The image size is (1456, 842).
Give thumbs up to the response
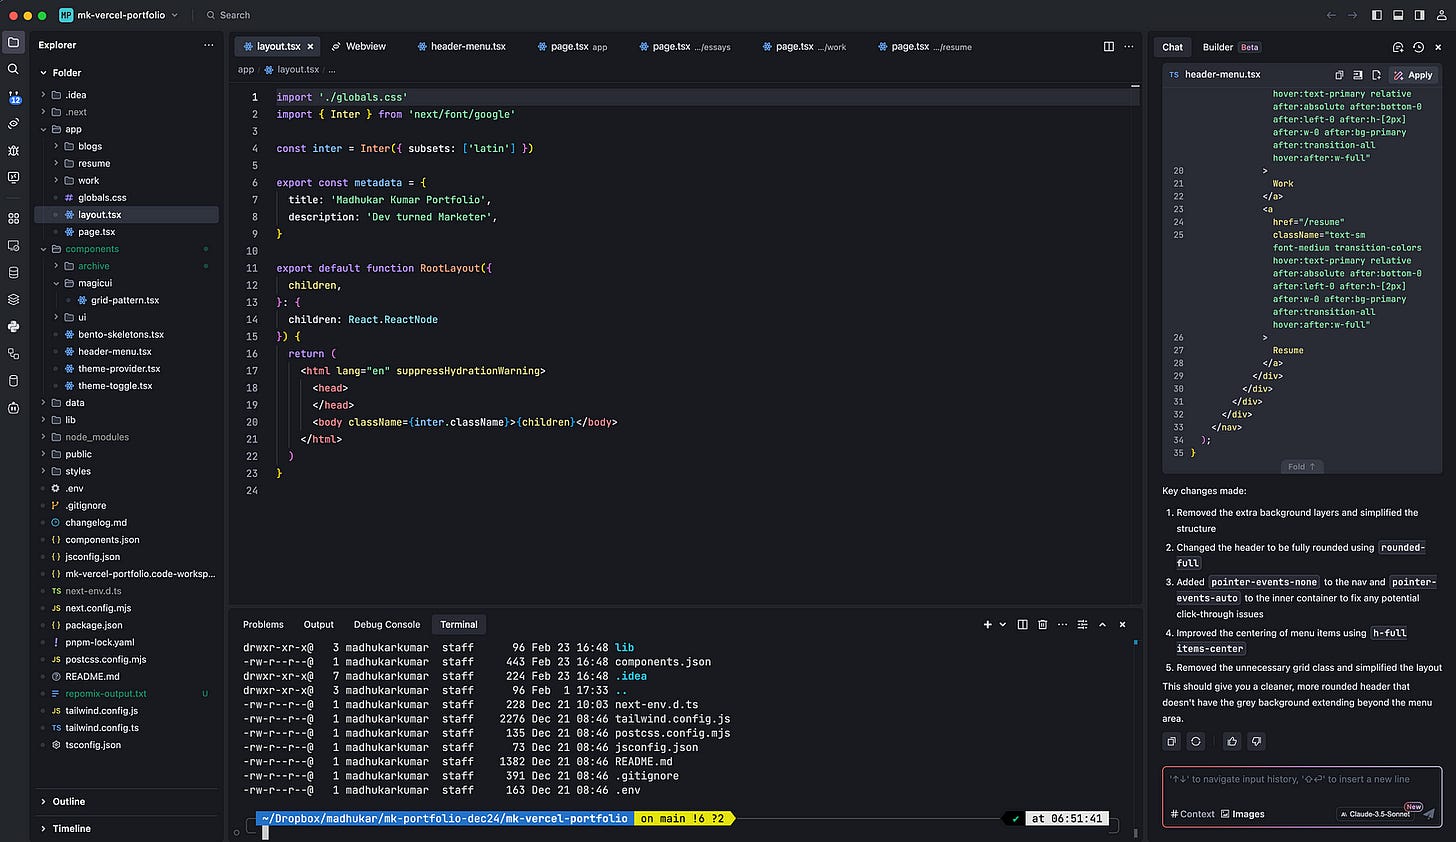[1232, 741]
